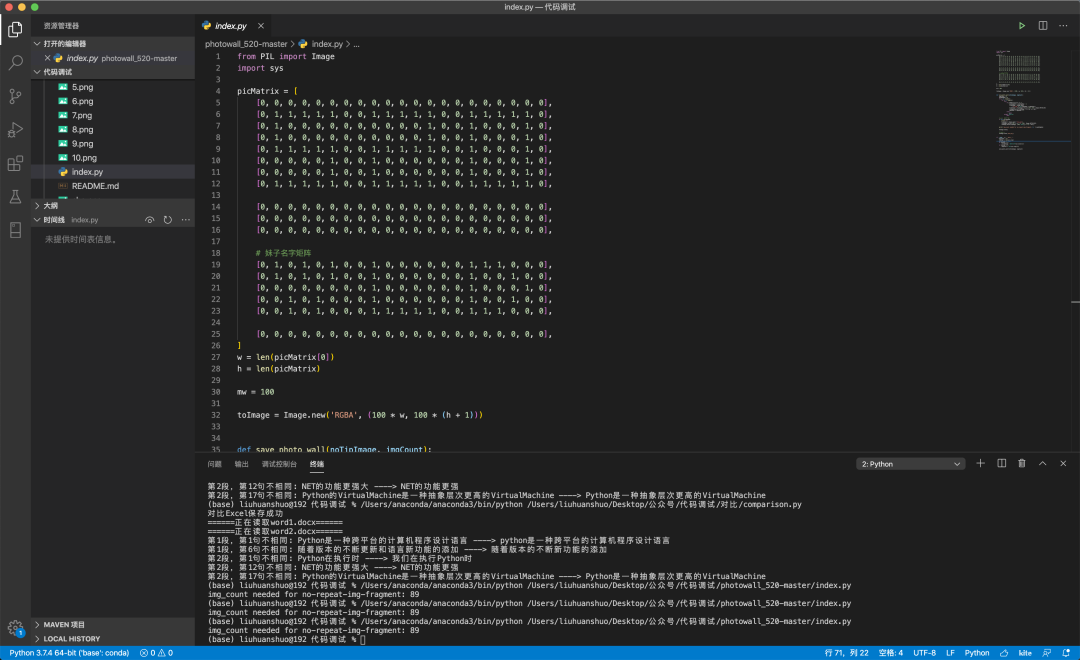
Task: Open the Test flask view
Action: (15, 197)
